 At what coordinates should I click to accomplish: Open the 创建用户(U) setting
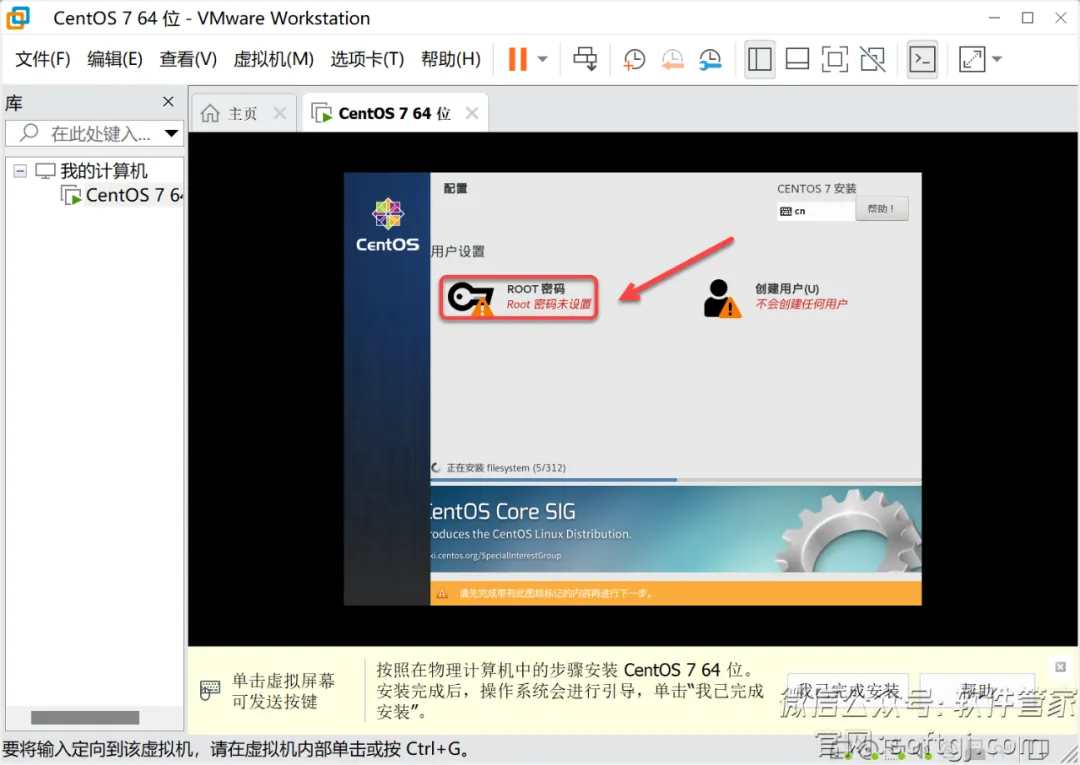coord(776,297)
